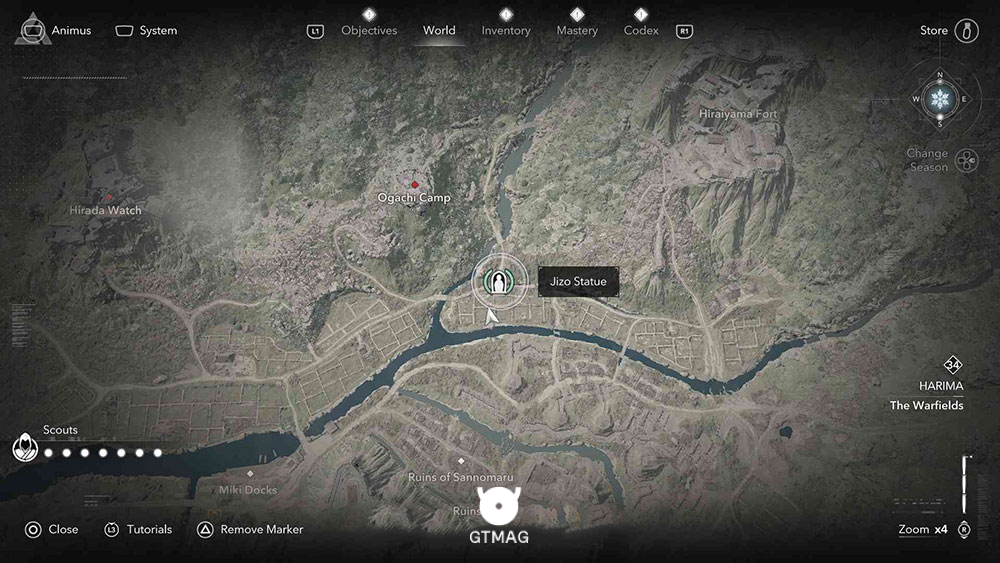This screenshot has height=563, width=1000.
Task: Click the Objectives notification diamond
Action: [369, 14]
